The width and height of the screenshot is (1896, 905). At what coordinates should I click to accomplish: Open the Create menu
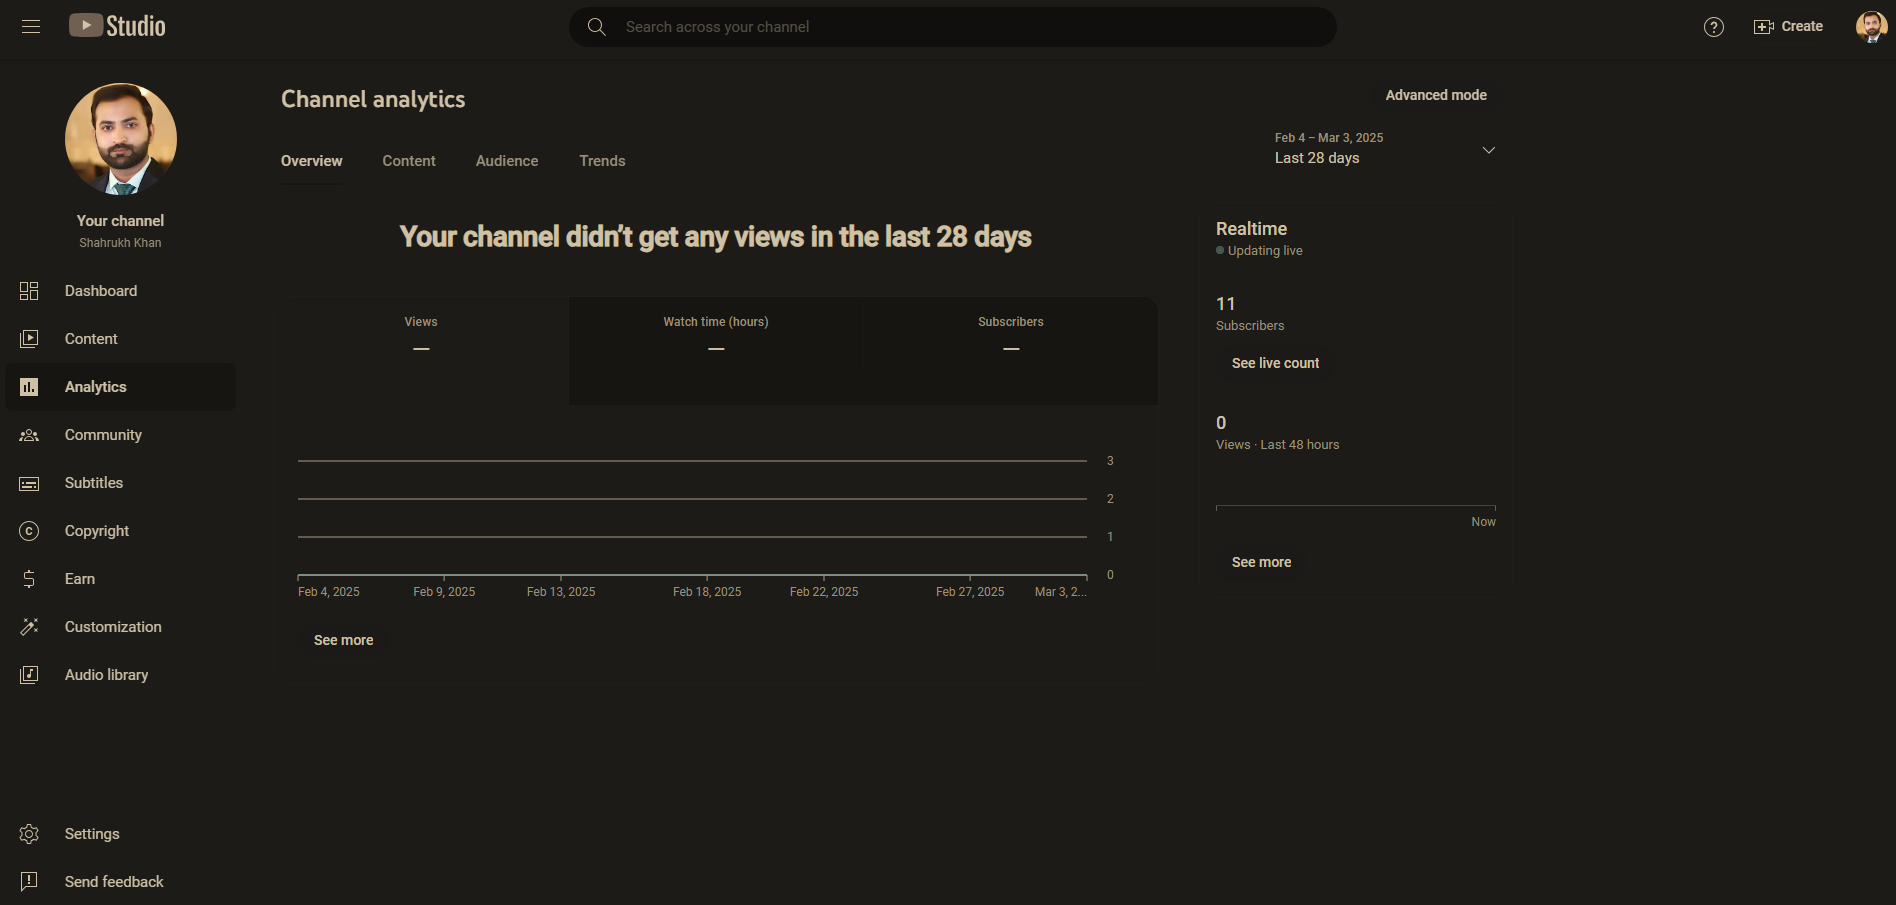coord(1789,26)
